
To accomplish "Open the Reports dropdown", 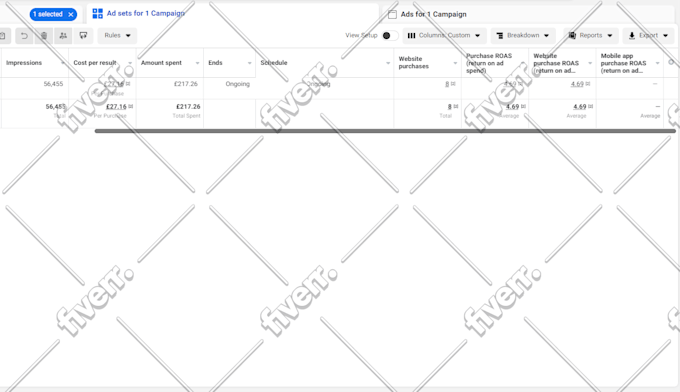I will point(591,36).
